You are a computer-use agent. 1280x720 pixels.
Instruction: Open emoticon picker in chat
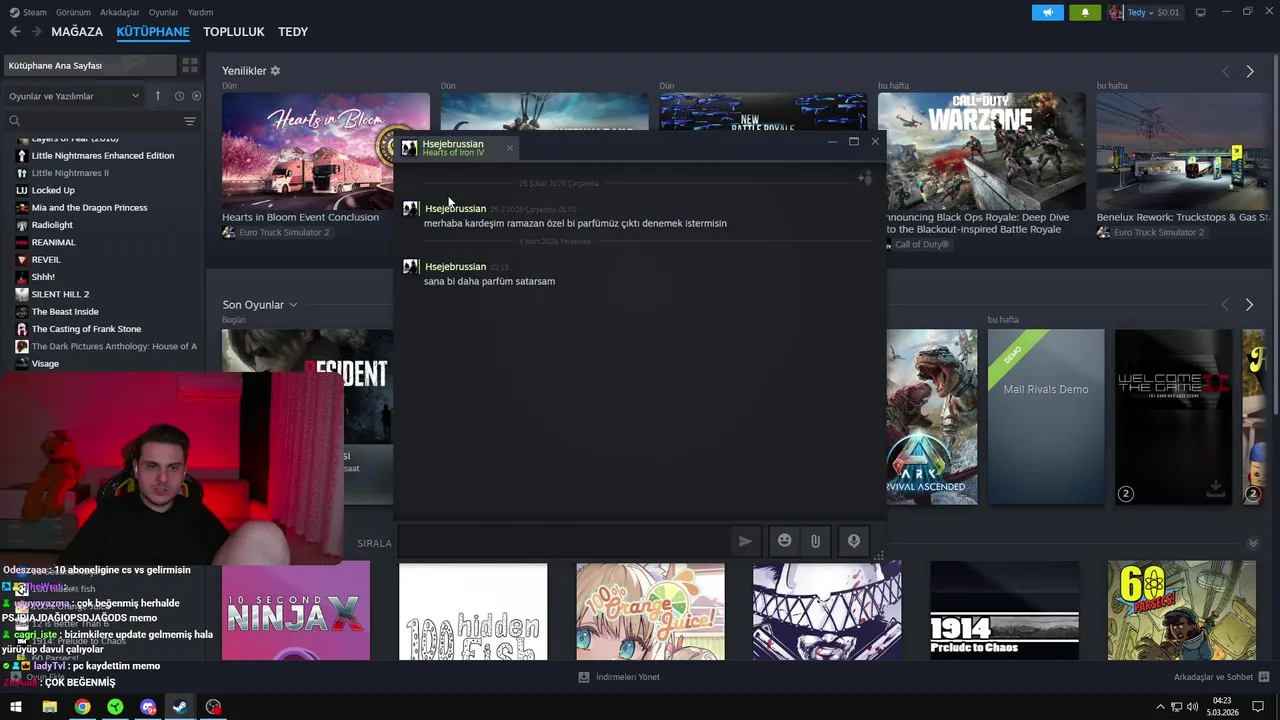[x=784, y=541]
